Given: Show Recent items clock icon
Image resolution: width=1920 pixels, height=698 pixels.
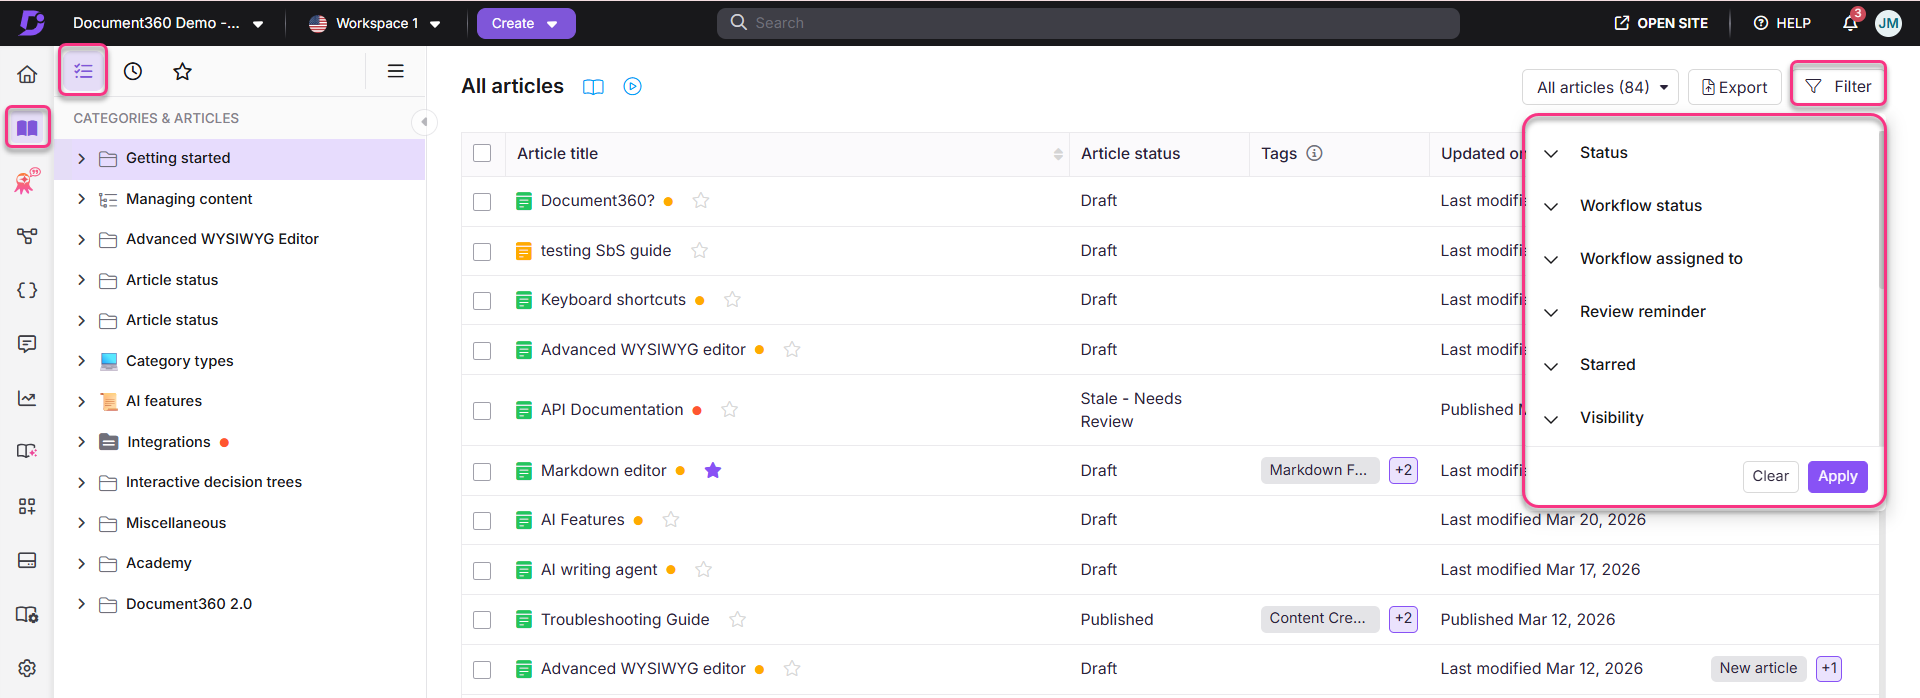Looking at the screenshot, I should [133, 71].
